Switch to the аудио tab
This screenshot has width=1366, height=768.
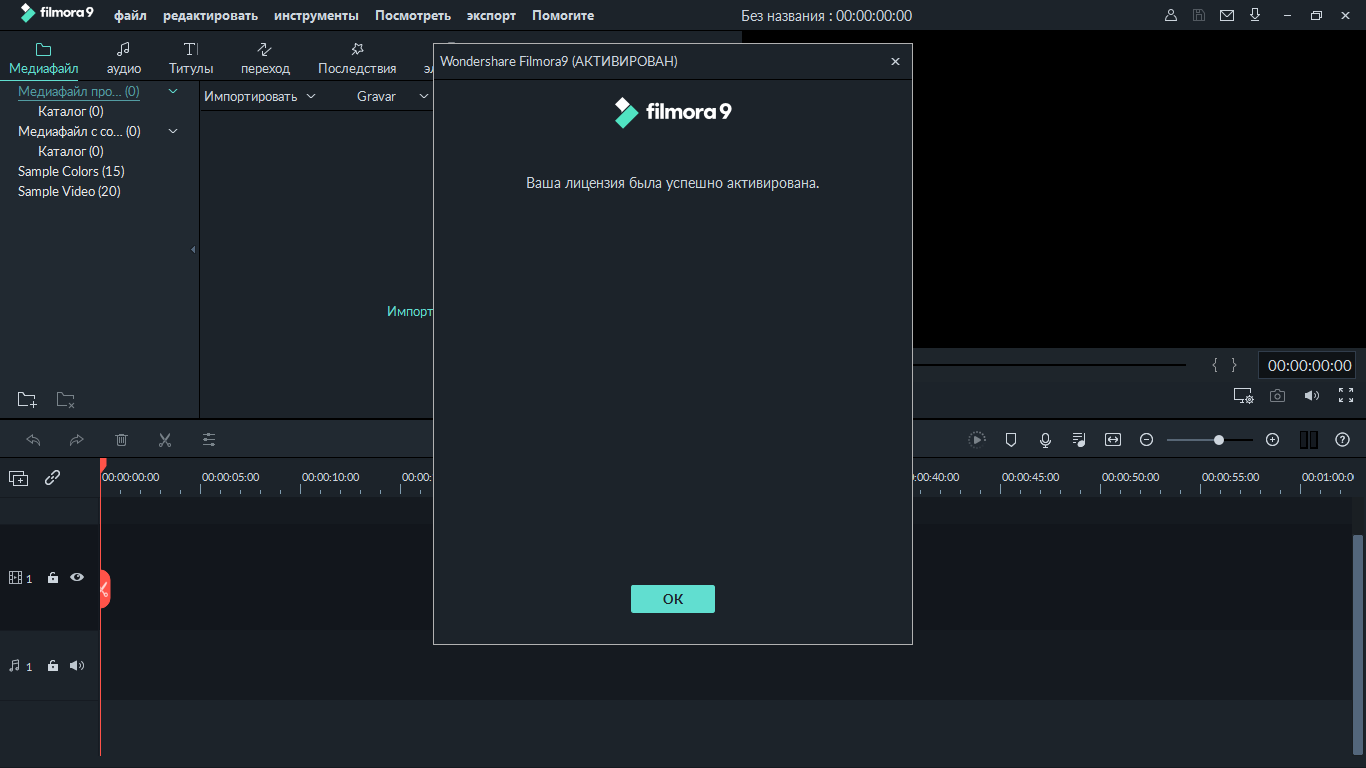[124, 58]
